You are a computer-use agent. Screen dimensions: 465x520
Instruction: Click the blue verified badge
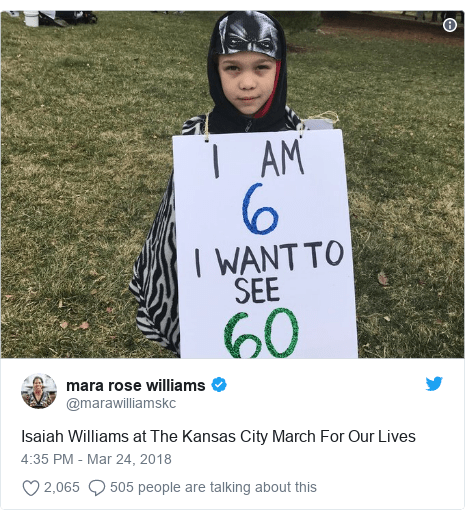pyautogui.click(x=219, y=385)
